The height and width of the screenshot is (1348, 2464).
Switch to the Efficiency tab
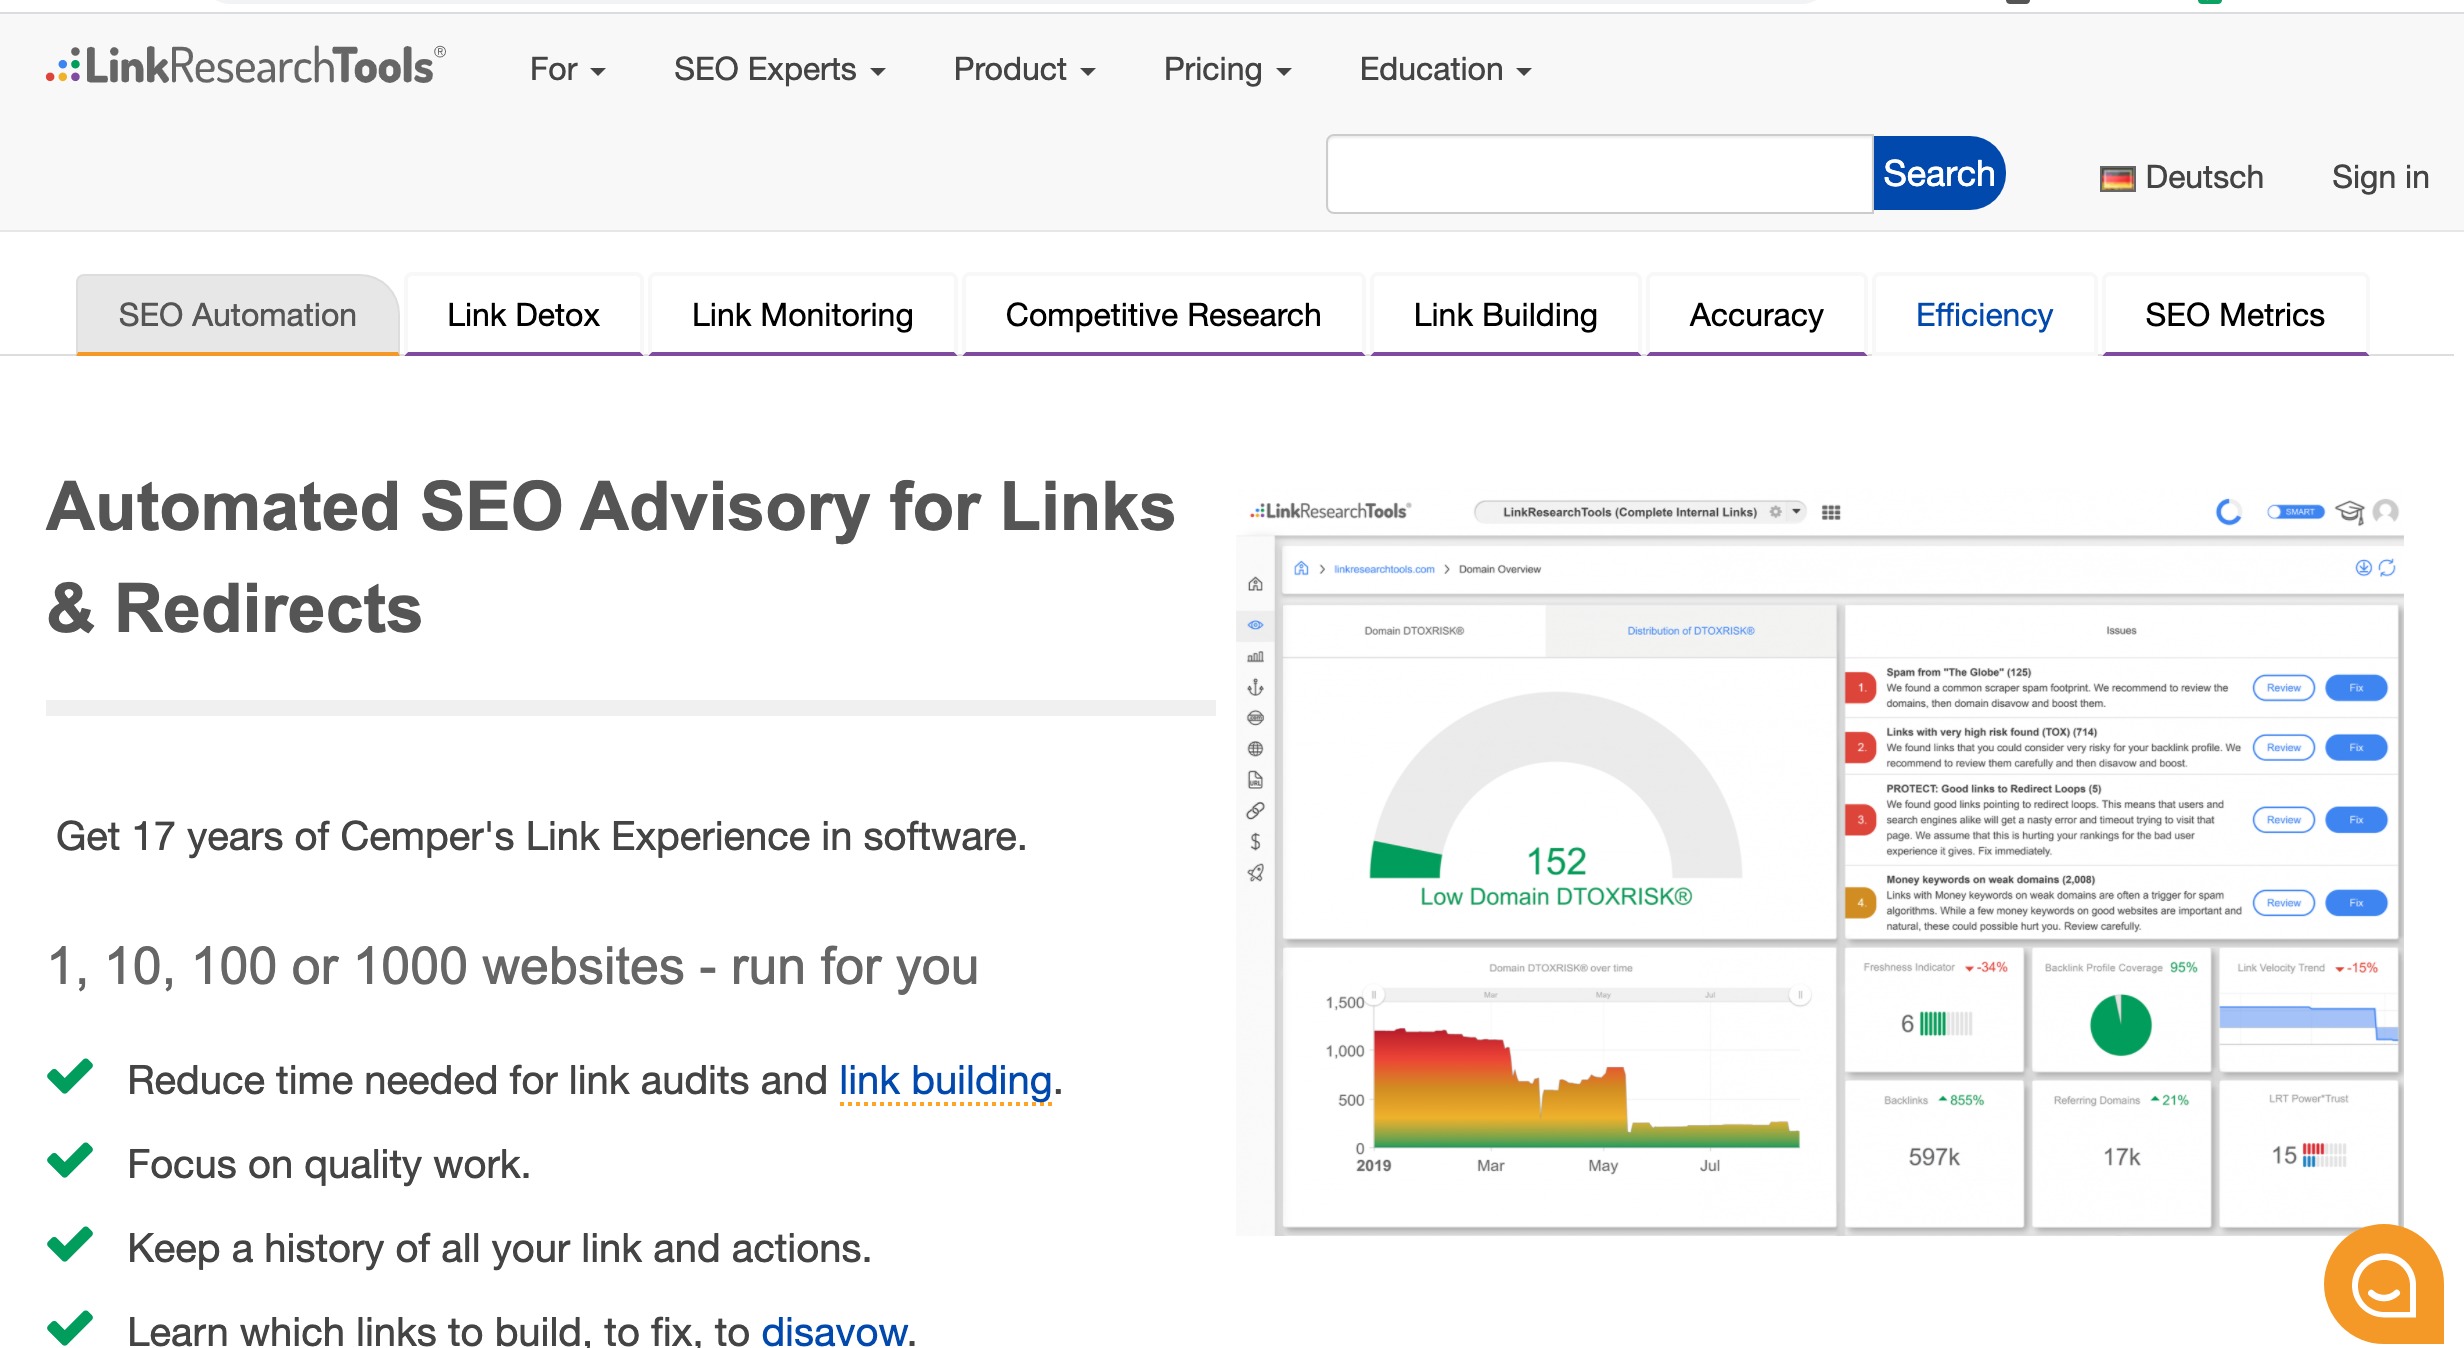pyautogui.click(x=1984, y=315)
